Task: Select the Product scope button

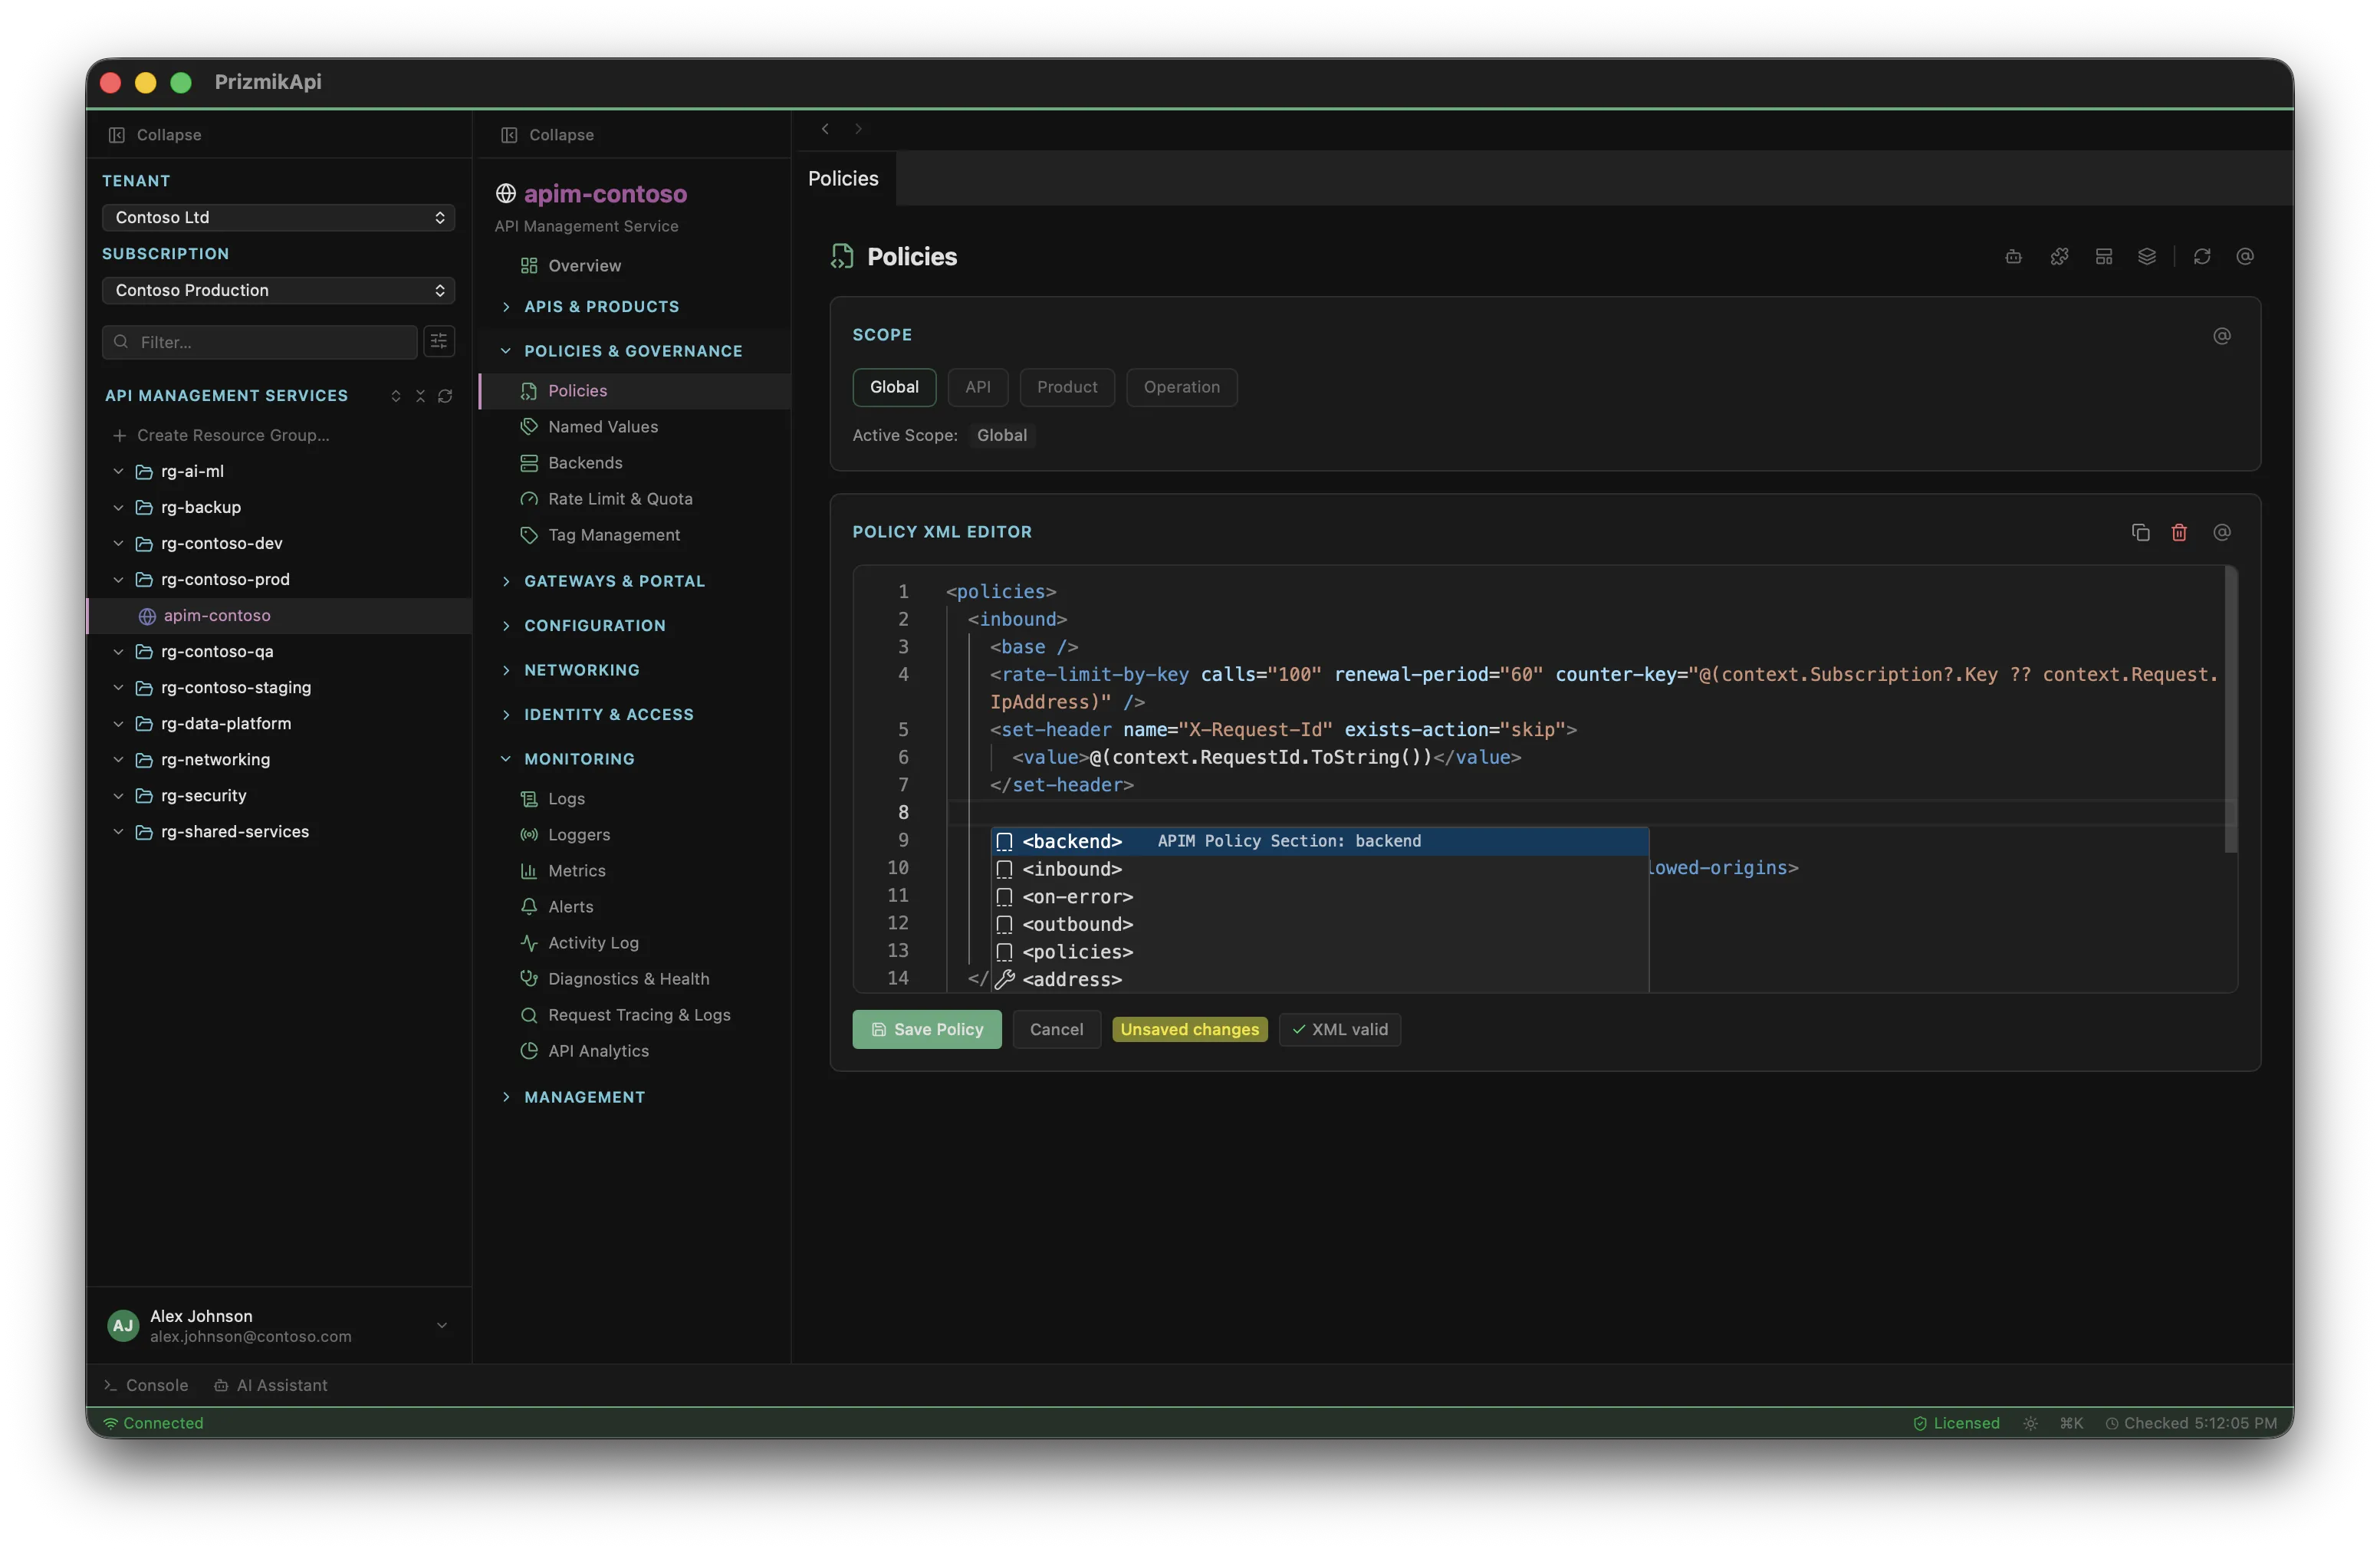Action: click(1067, 387)
